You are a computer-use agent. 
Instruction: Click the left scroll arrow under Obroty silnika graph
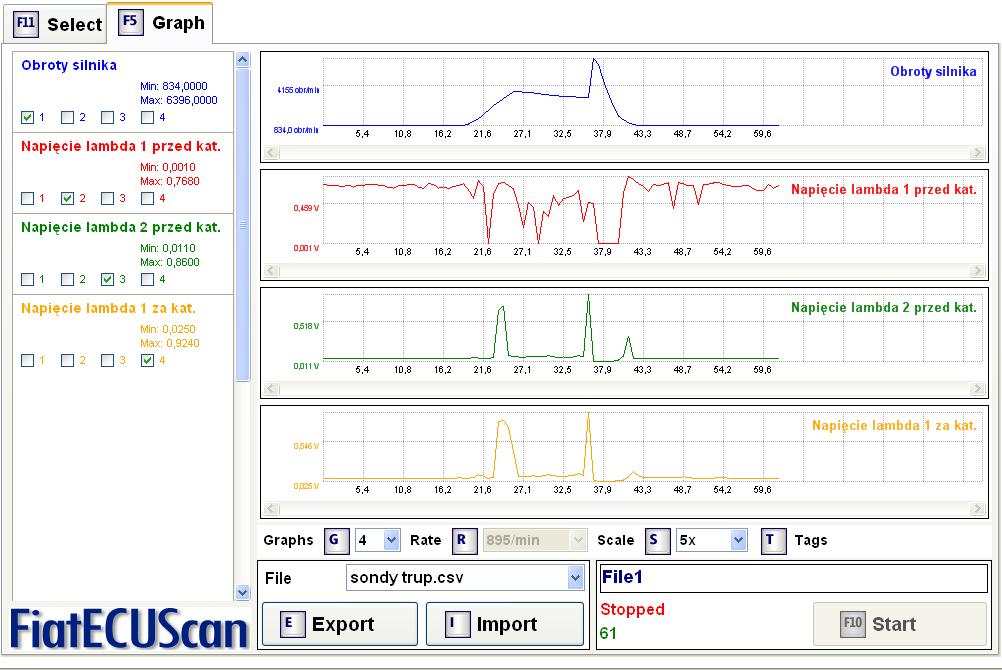pyautogui.click(x=268, y=153)
